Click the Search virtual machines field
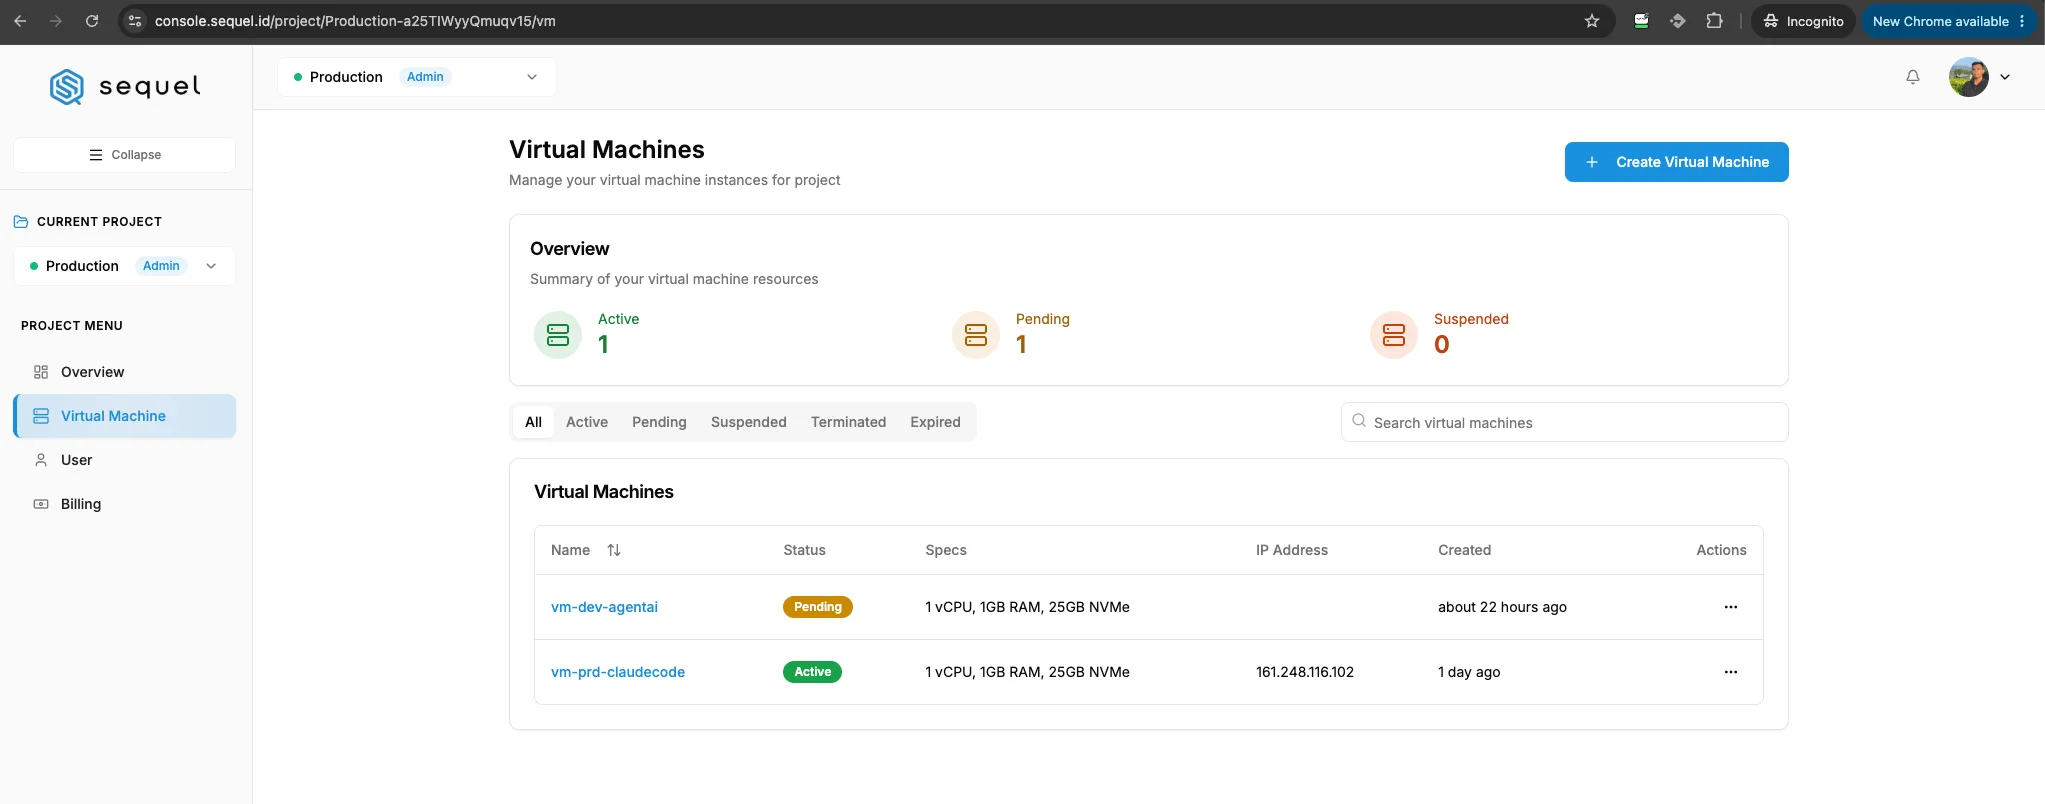 coord(1564,422)
